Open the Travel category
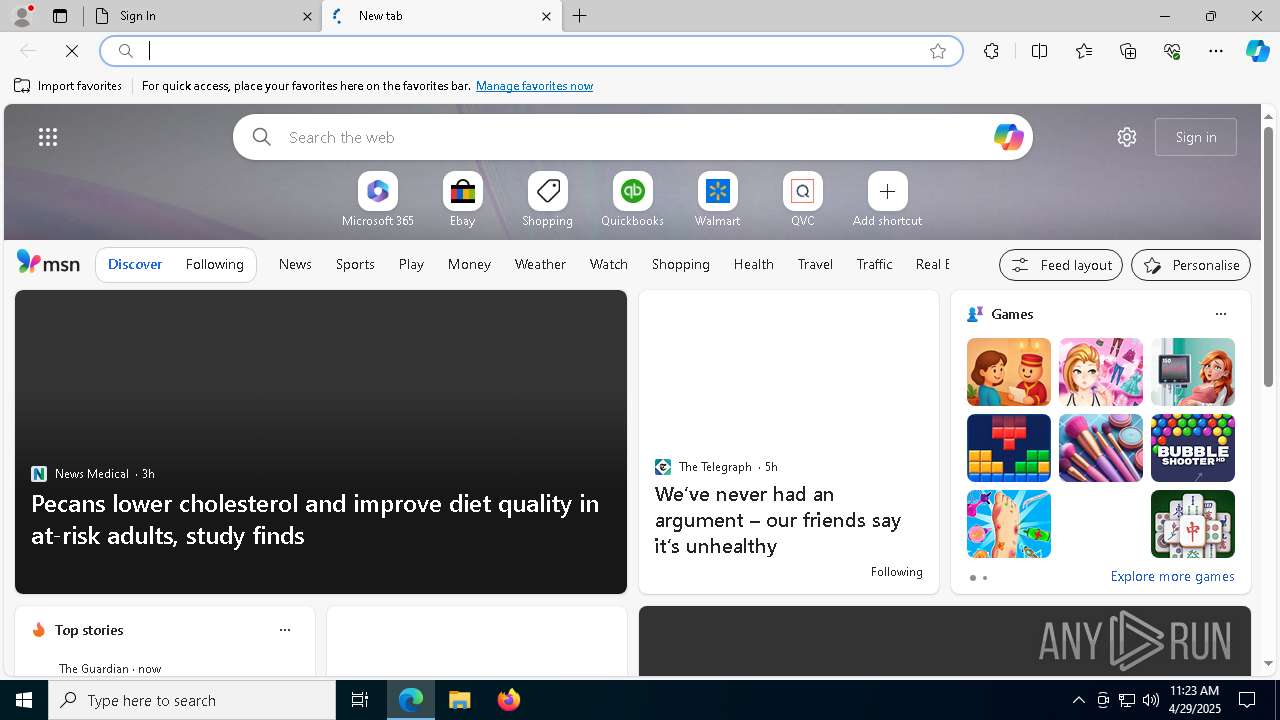Screen dimensions: 1280x720 [815, 264]
